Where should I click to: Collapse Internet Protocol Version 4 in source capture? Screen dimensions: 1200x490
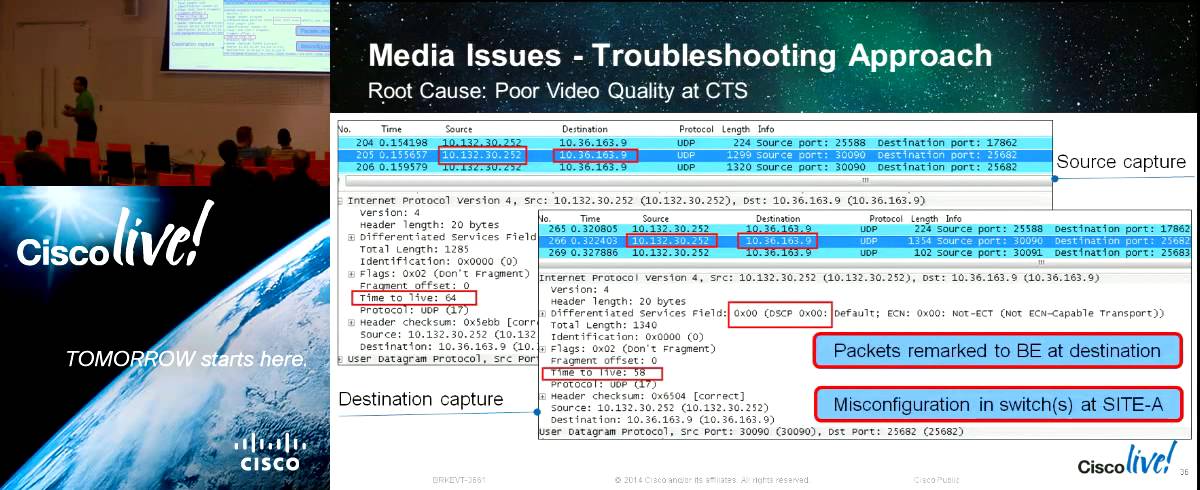(x=342, y=201)
